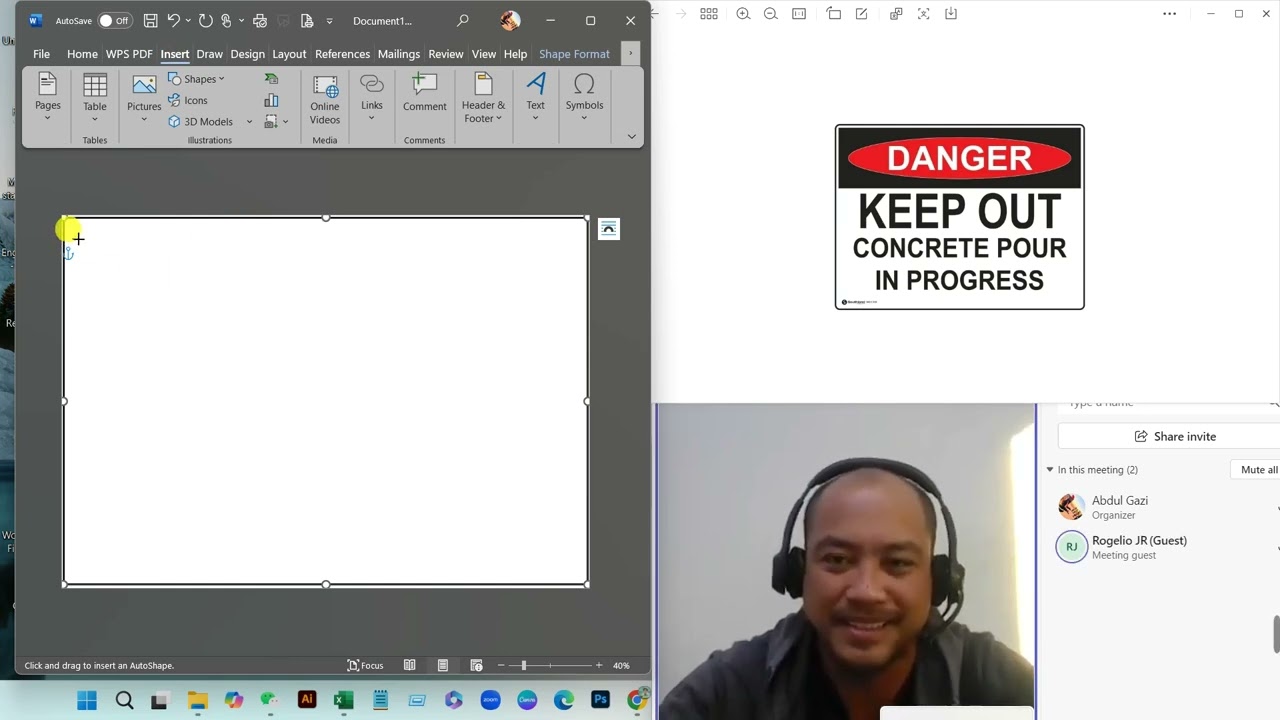
Task: Insert SmartArt graphic
Action: (x=271, y=79)
